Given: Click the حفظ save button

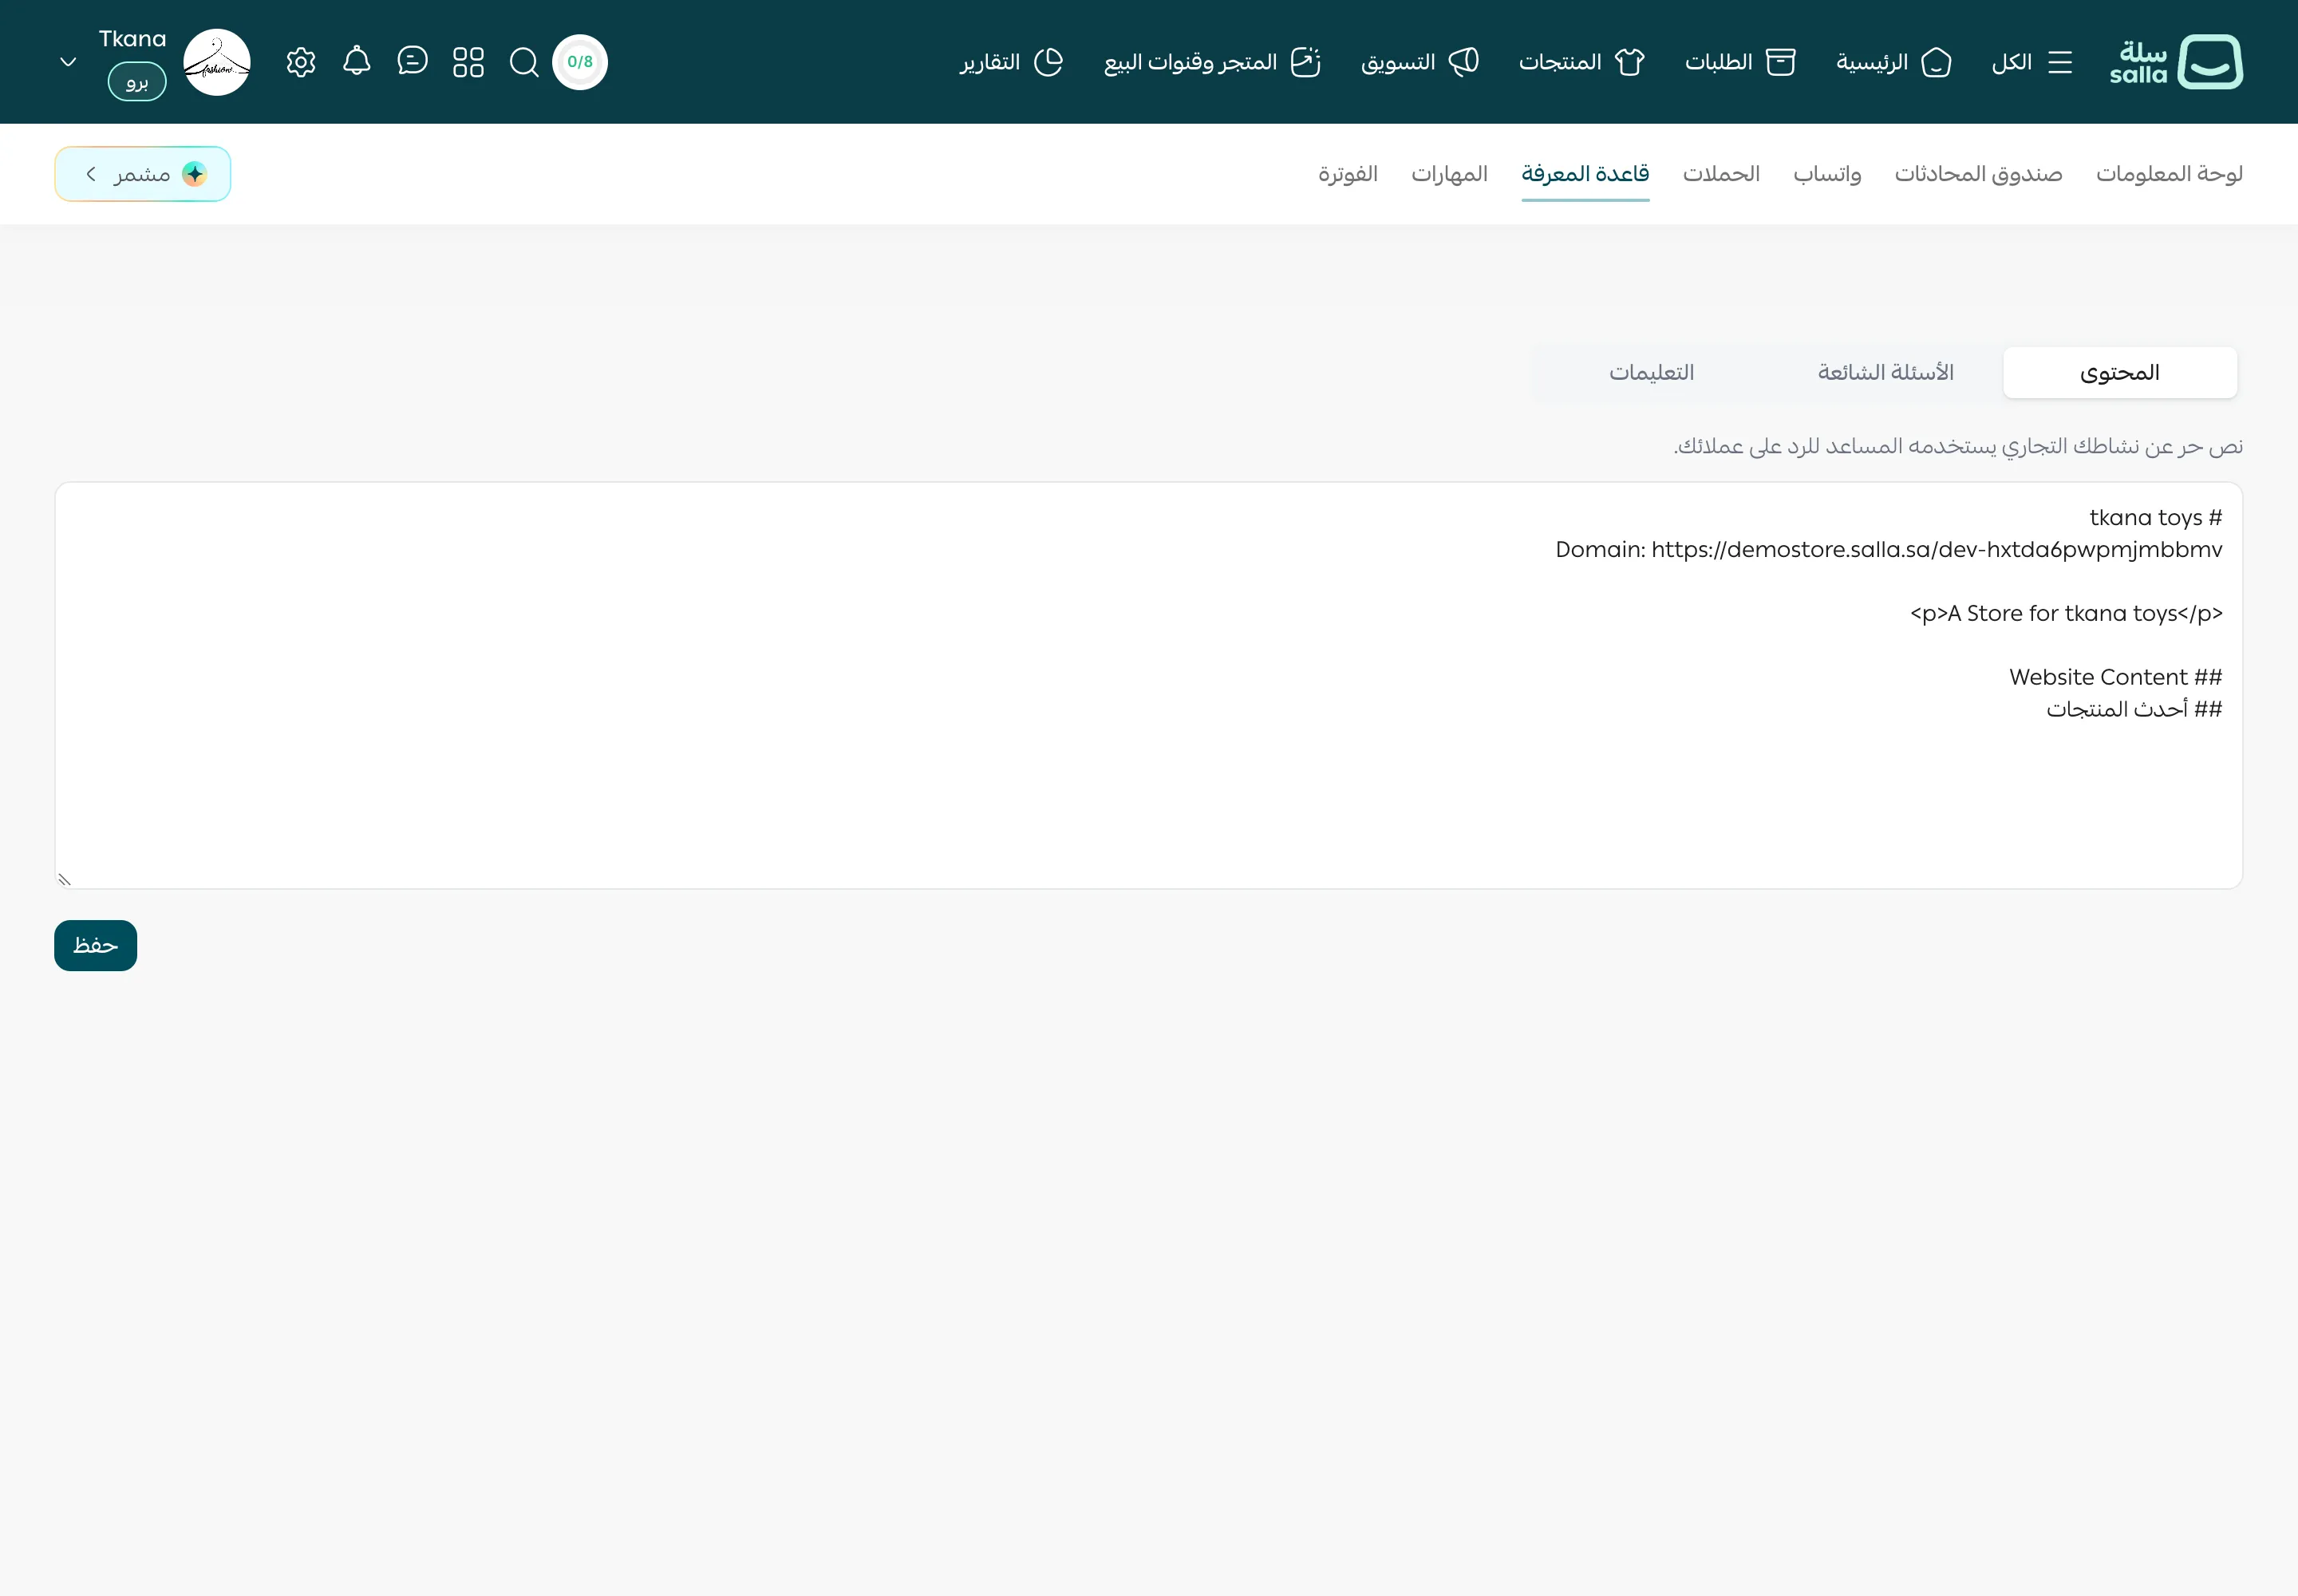Looking at the screenshot, I should pos(95,945).
